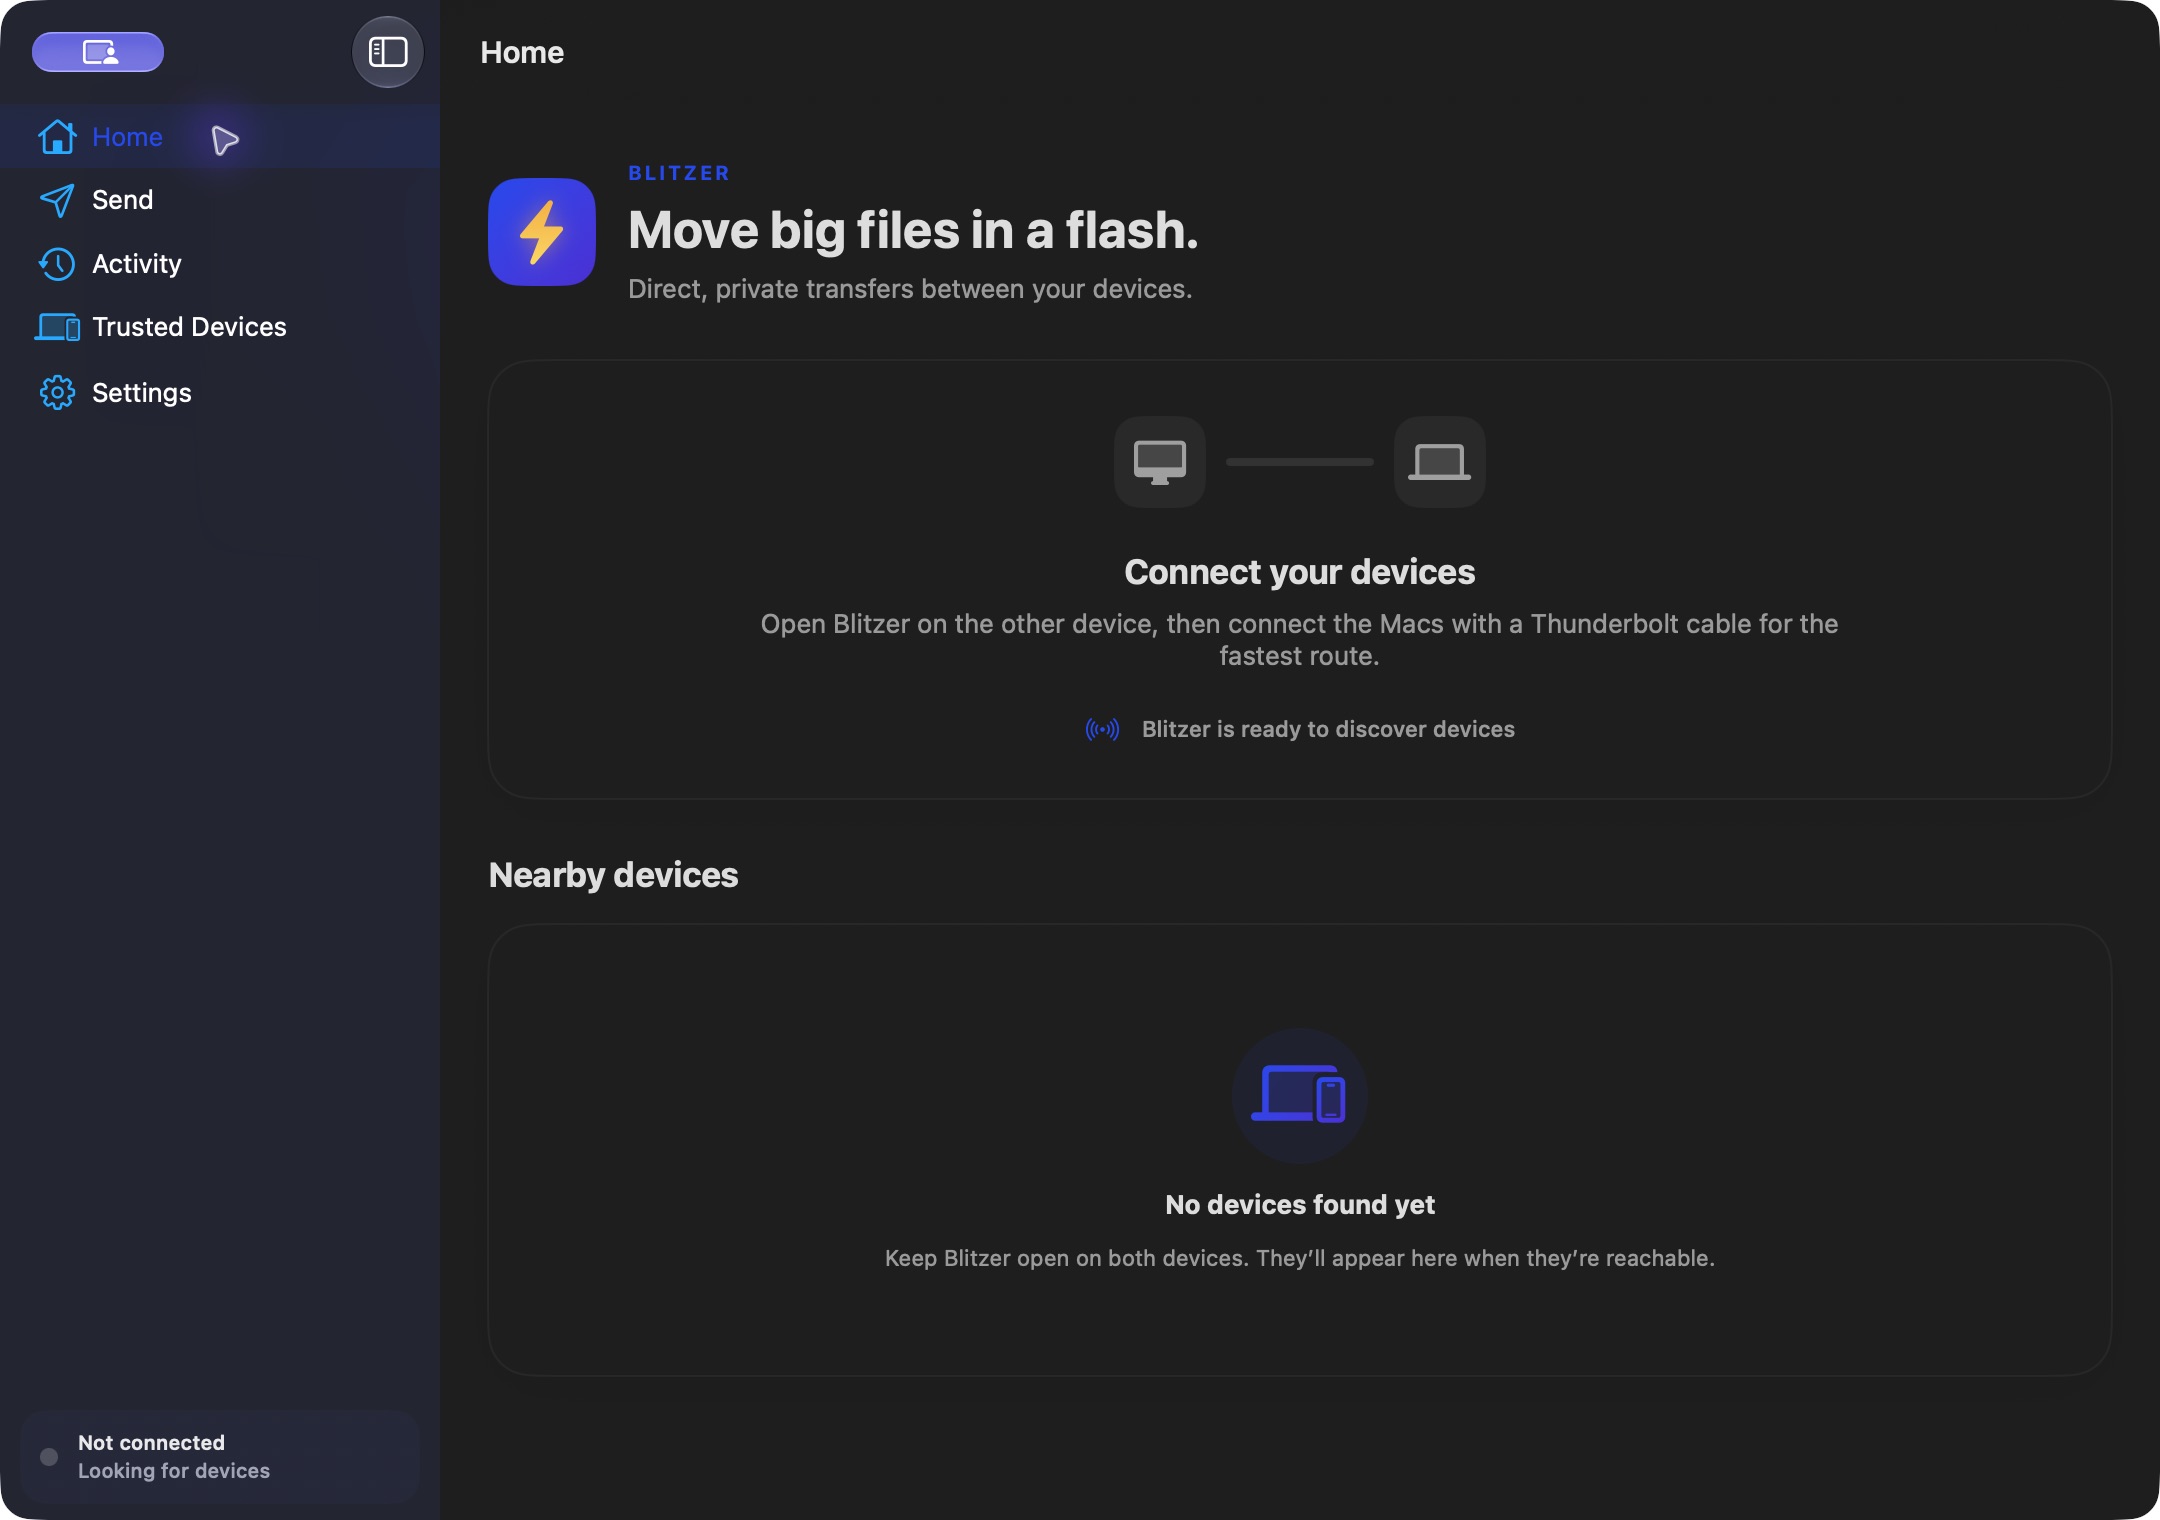
Task: Click "Direct, private transfers between your devices." text
Action: point(910,289)
